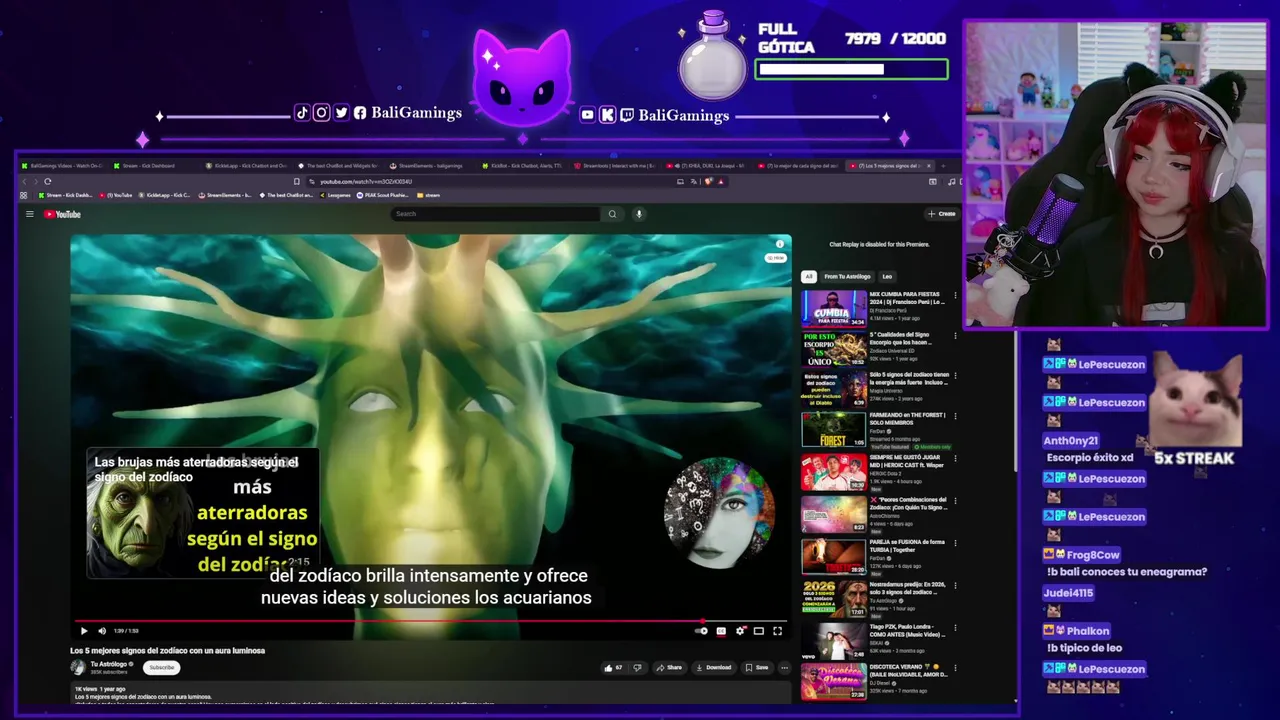Open options menu for FARMEANDO en THE FOREST
The image size is (1280, 720).
[955, 418]
